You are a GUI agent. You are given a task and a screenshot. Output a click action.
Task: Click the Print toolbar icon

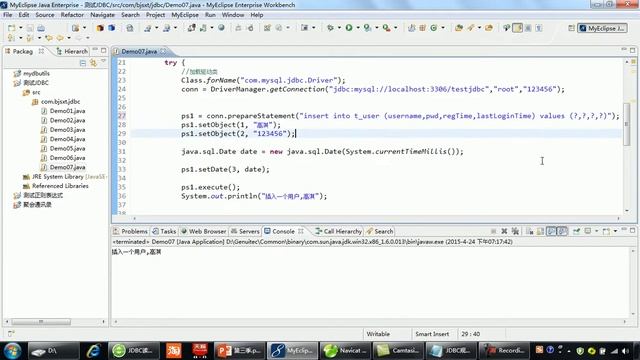[x=41, y=28]
